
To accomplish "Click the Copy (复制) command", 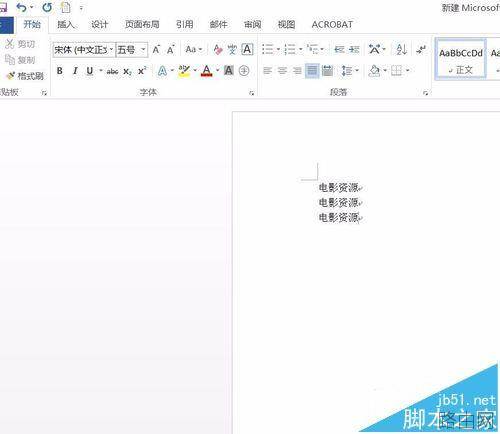I will pos(21,60).
